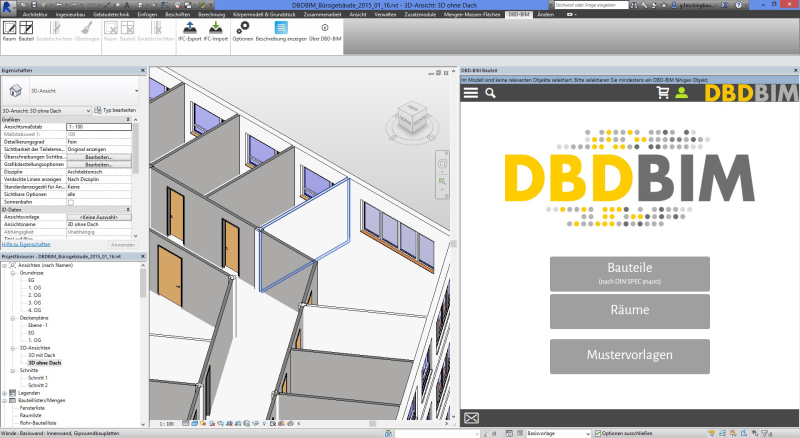Open the Verwalten ribbon tab
Image resolution: width=800 pixels, height=438 pixels.
tap(385, 15)
